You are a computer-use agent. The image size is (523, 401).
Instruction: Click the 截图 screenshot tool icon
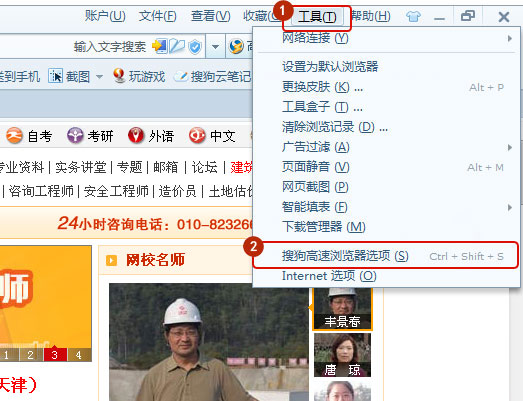pyautogui.click(x=55, y=76)
